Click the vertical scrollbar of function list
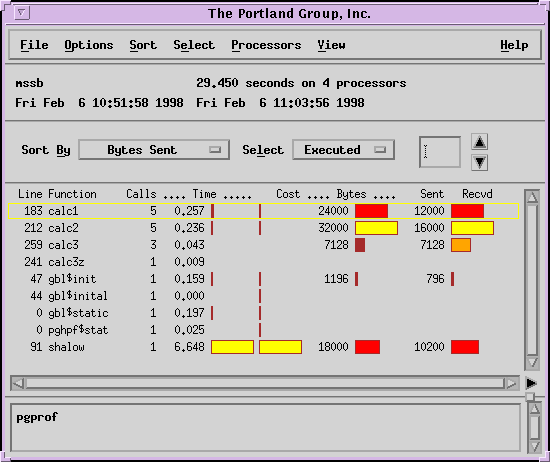Viewport: 550px width, 462px height. click(532, 280)
